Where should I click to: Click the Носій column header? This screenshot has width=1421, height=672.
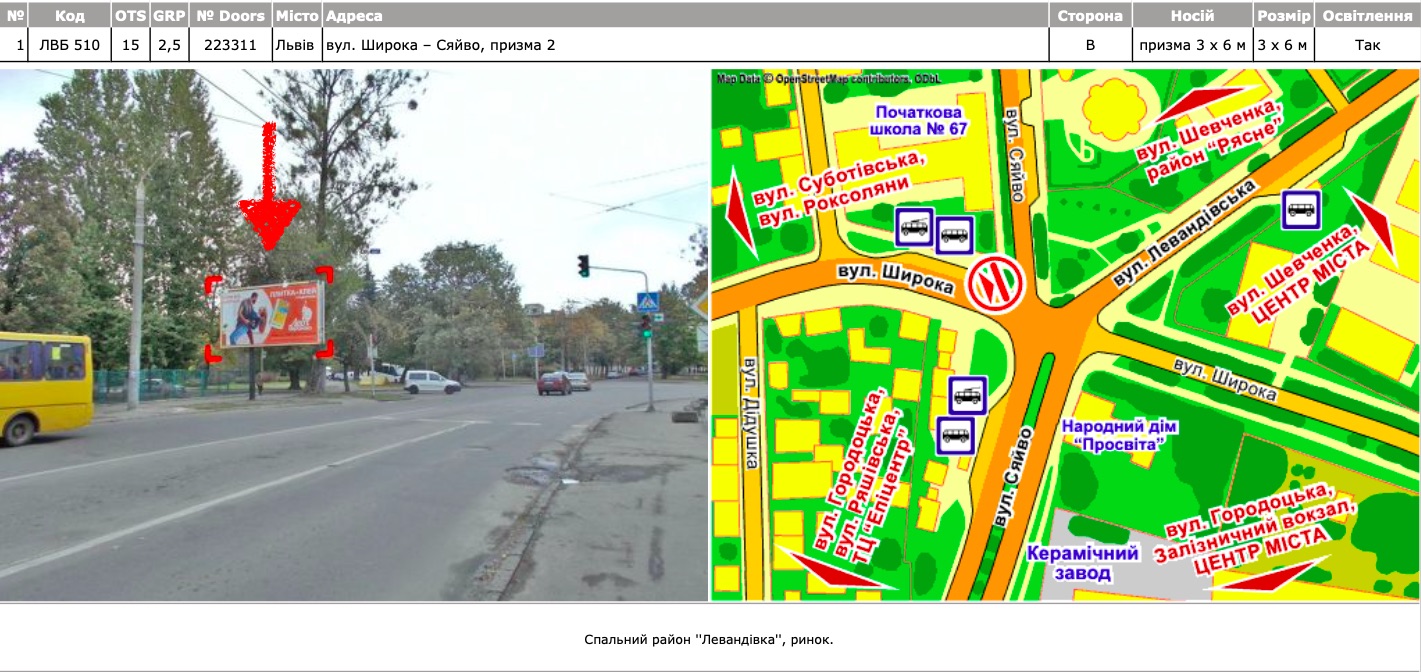click(x=1192, y=16)
